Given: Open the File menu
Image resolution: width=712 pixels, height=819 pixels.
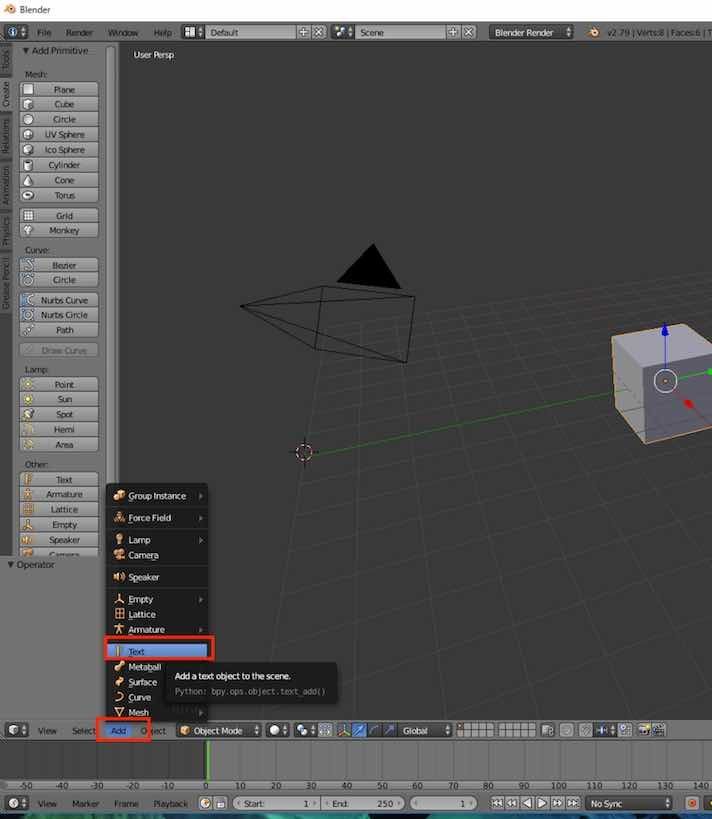Looking at the screenshot, I should point(44,32).
